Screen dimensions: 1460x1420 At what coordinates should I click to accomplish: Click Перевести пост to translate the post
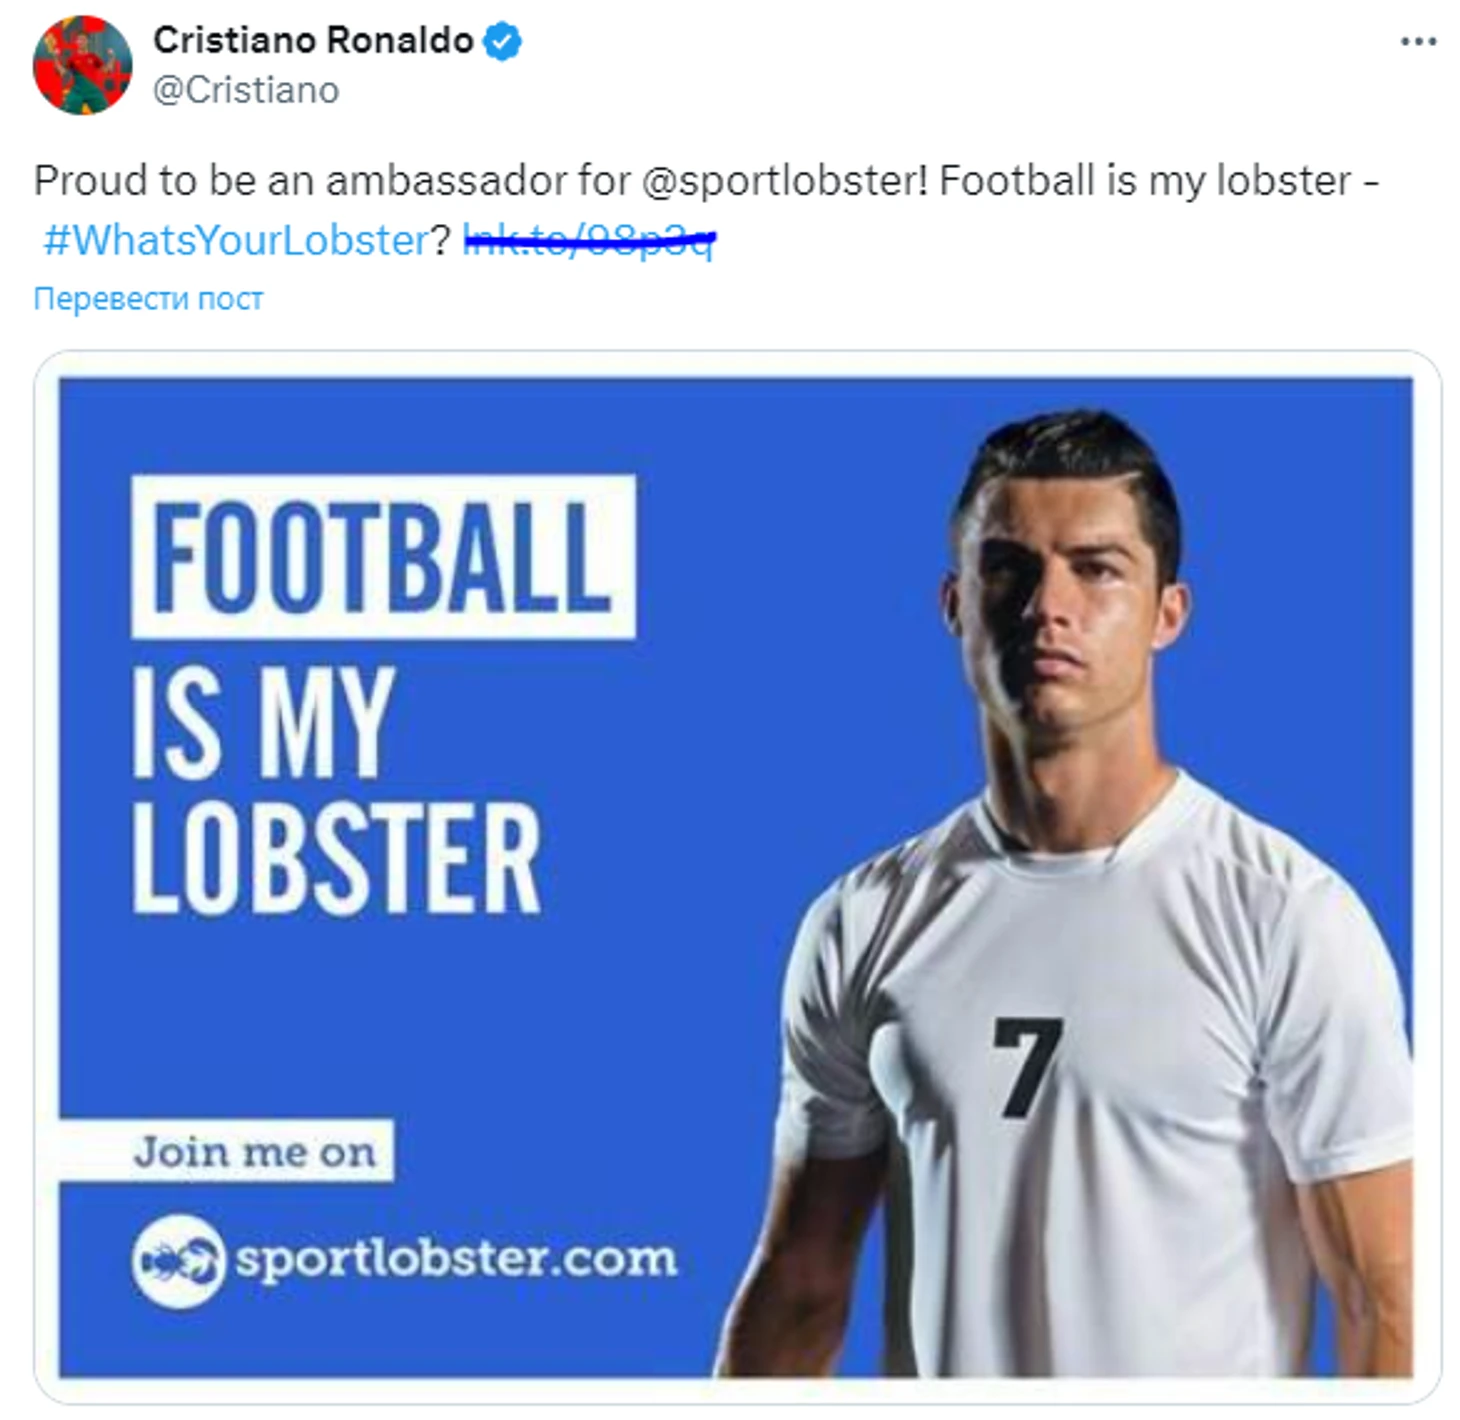tap(148, 298)
